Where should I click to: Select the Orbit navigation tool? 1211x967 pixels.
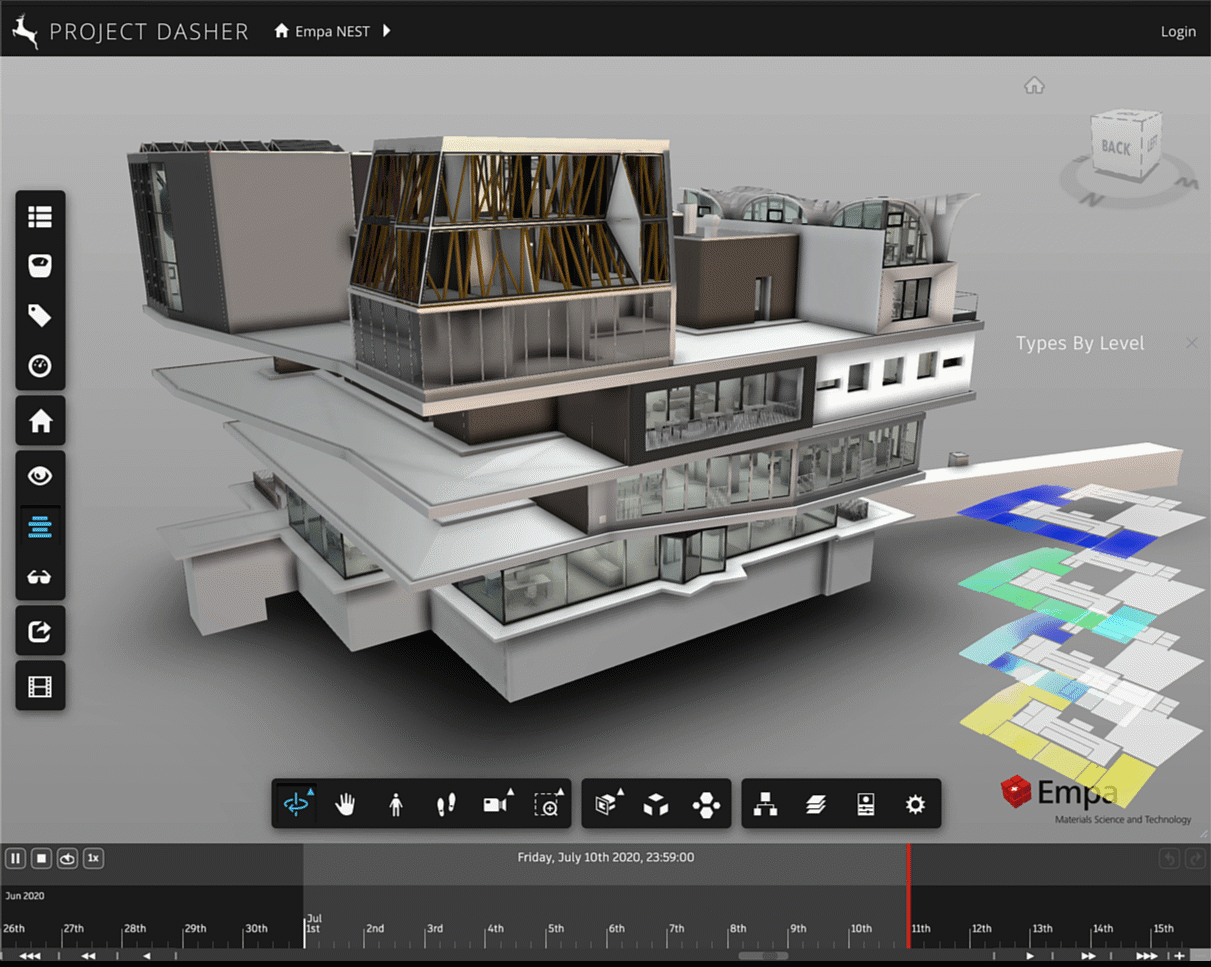coord(297,804)
